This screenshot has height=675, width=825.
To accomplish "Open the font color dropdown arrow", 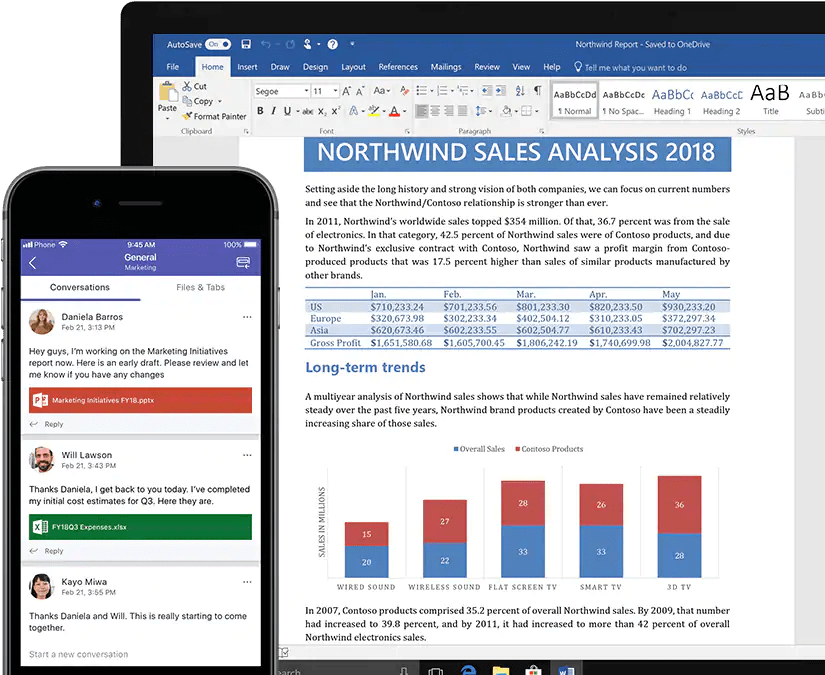I will point(404,112).
